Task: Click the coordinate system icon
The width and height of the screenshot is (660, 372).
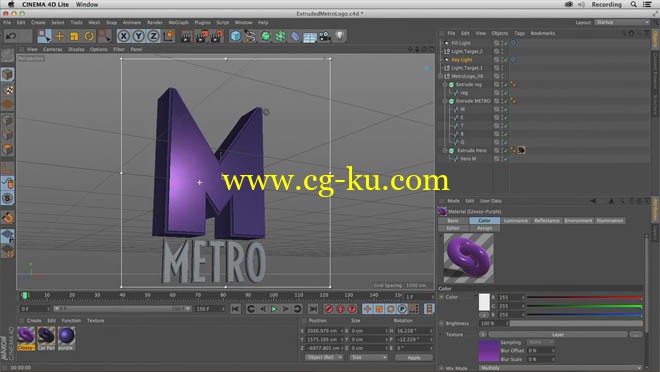Action: coord(169,36)
